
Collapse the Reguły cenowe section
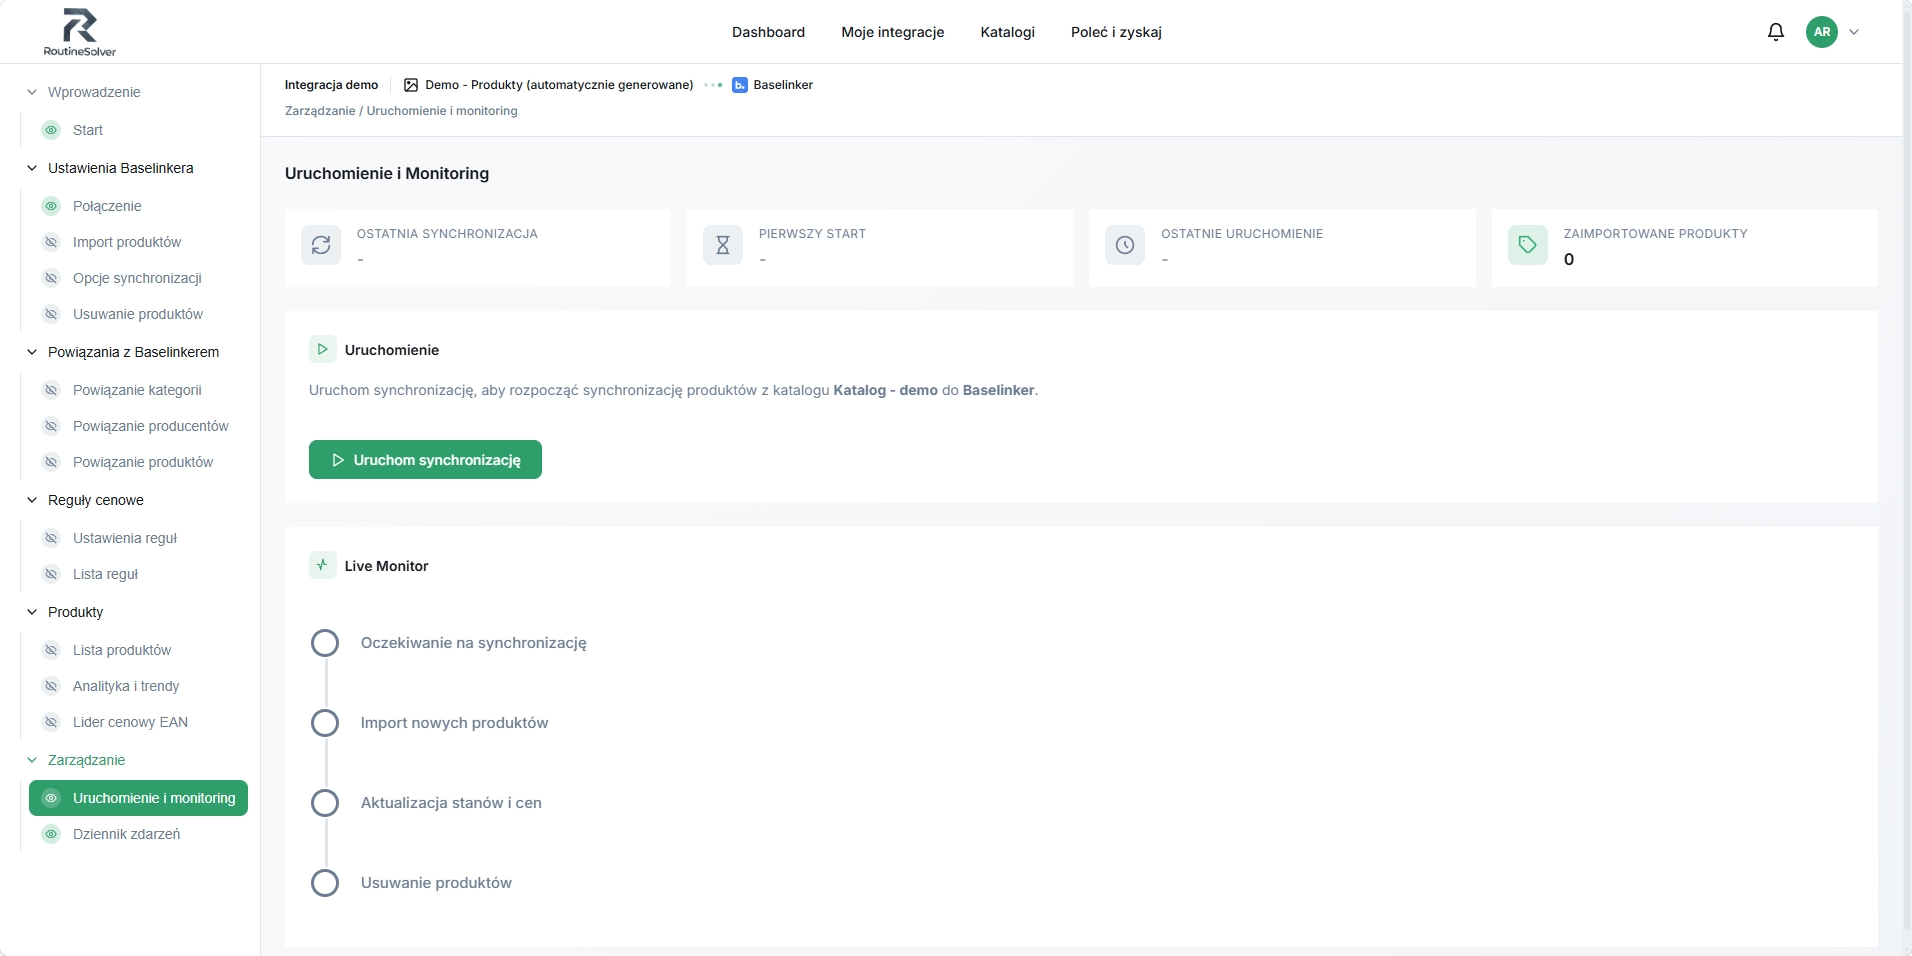point(32,500)
